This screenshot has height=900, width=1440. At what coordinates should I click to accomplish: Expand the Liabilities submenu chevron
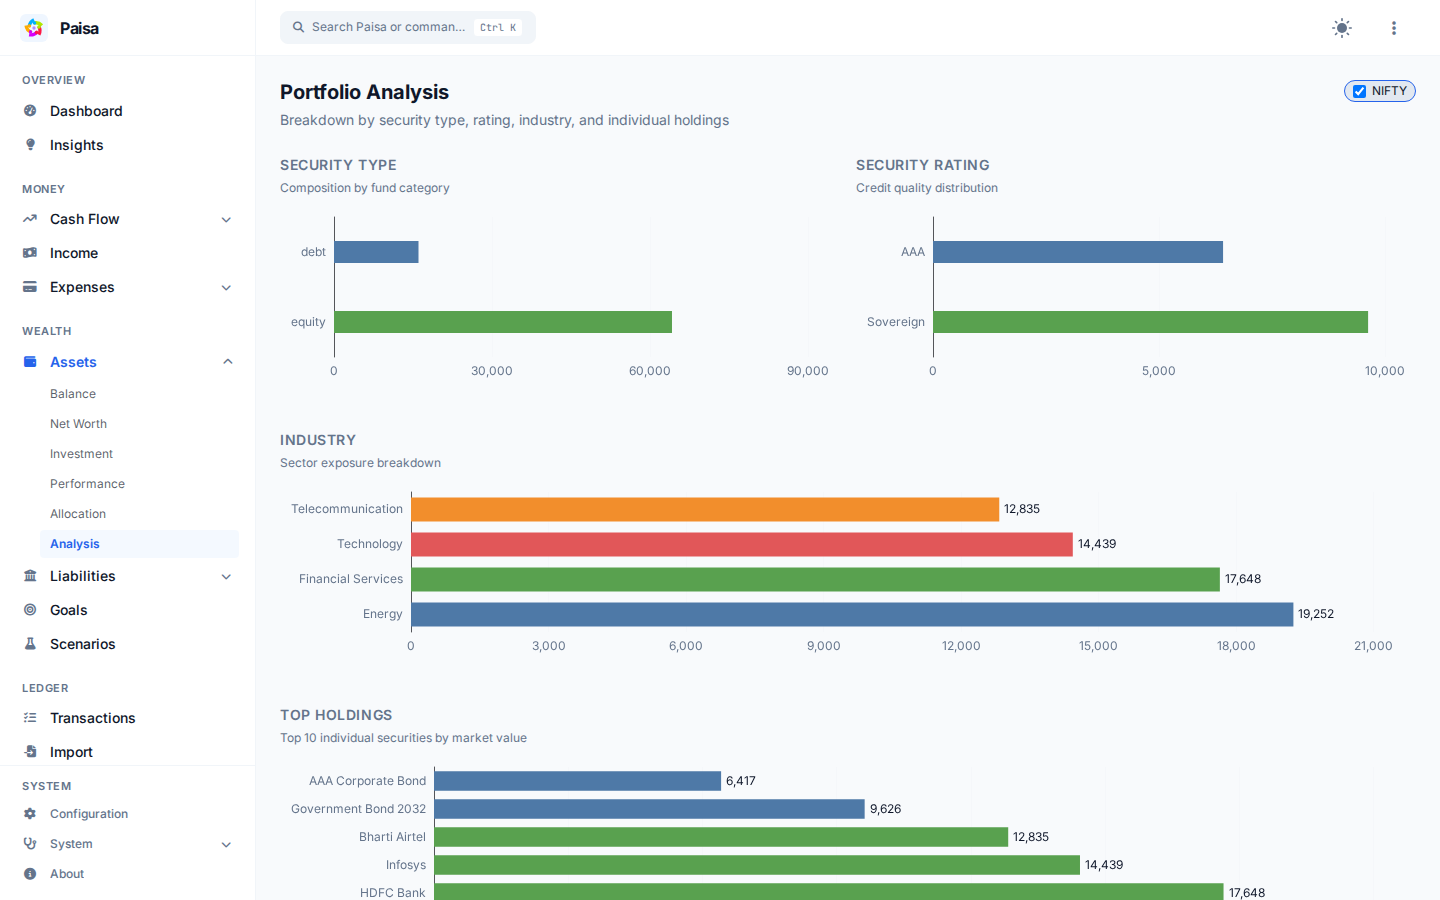coord(226,577)
